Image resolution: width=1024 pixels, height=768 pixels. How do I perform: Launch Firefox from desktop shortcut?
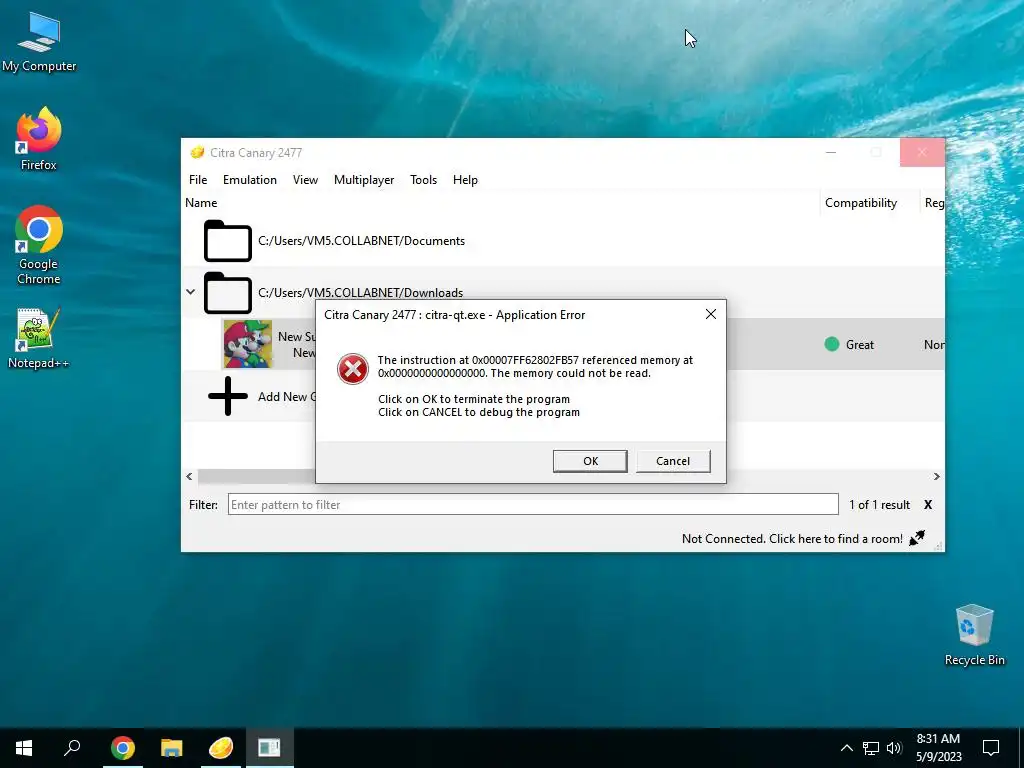tap(39, 139)
